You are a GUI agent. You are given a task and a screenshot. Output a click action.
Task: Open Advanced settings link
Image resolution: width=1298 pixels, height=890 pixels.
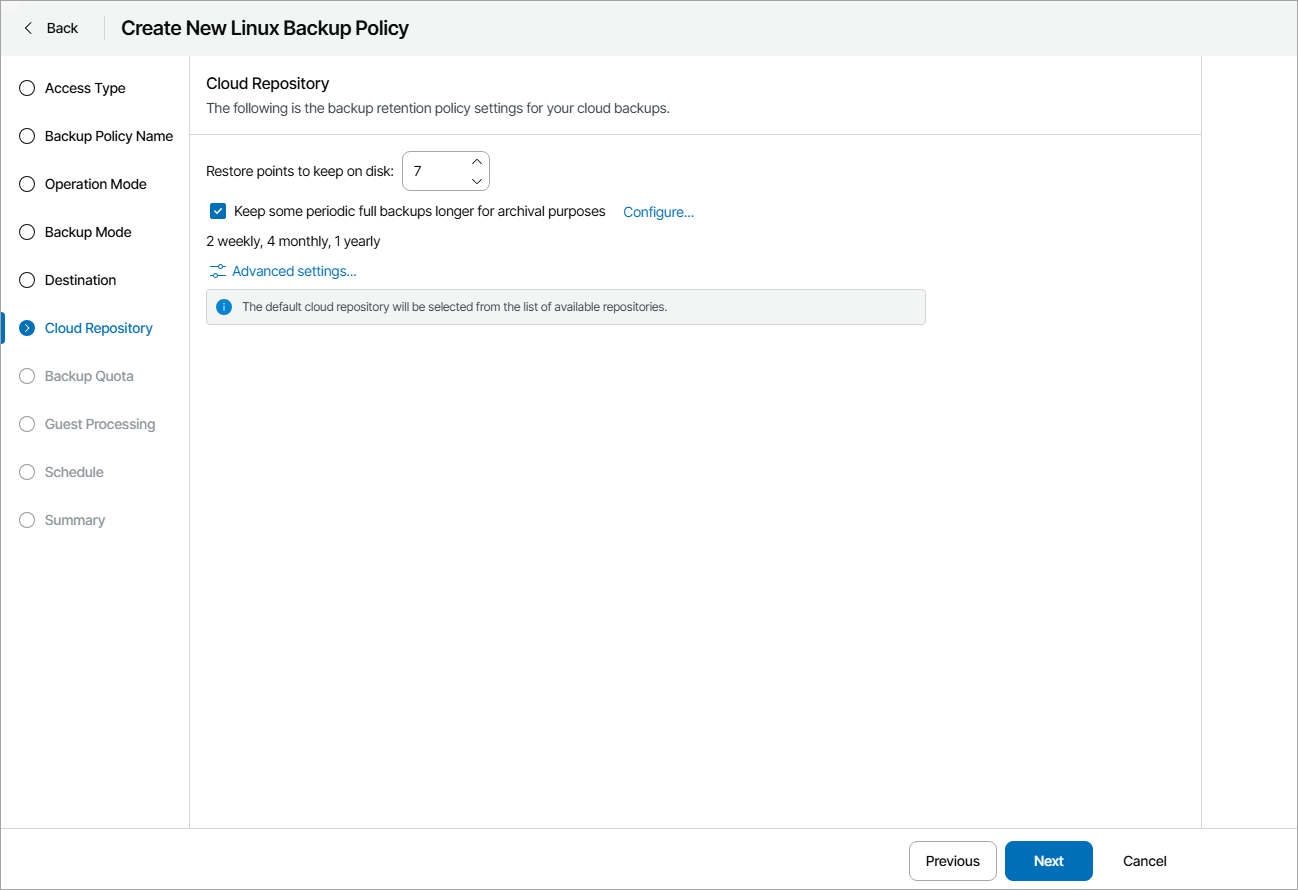click(294, 271)
